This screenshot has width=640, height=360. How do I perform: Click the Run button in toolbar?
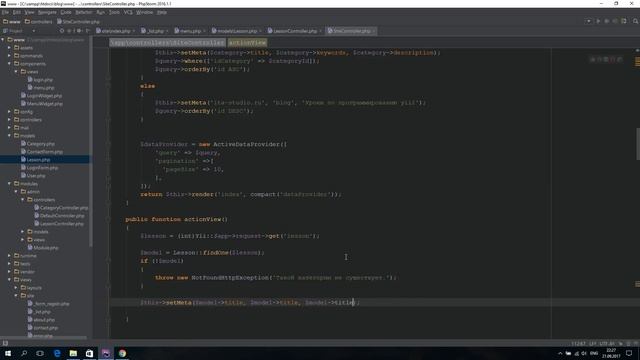pos(598,21)
